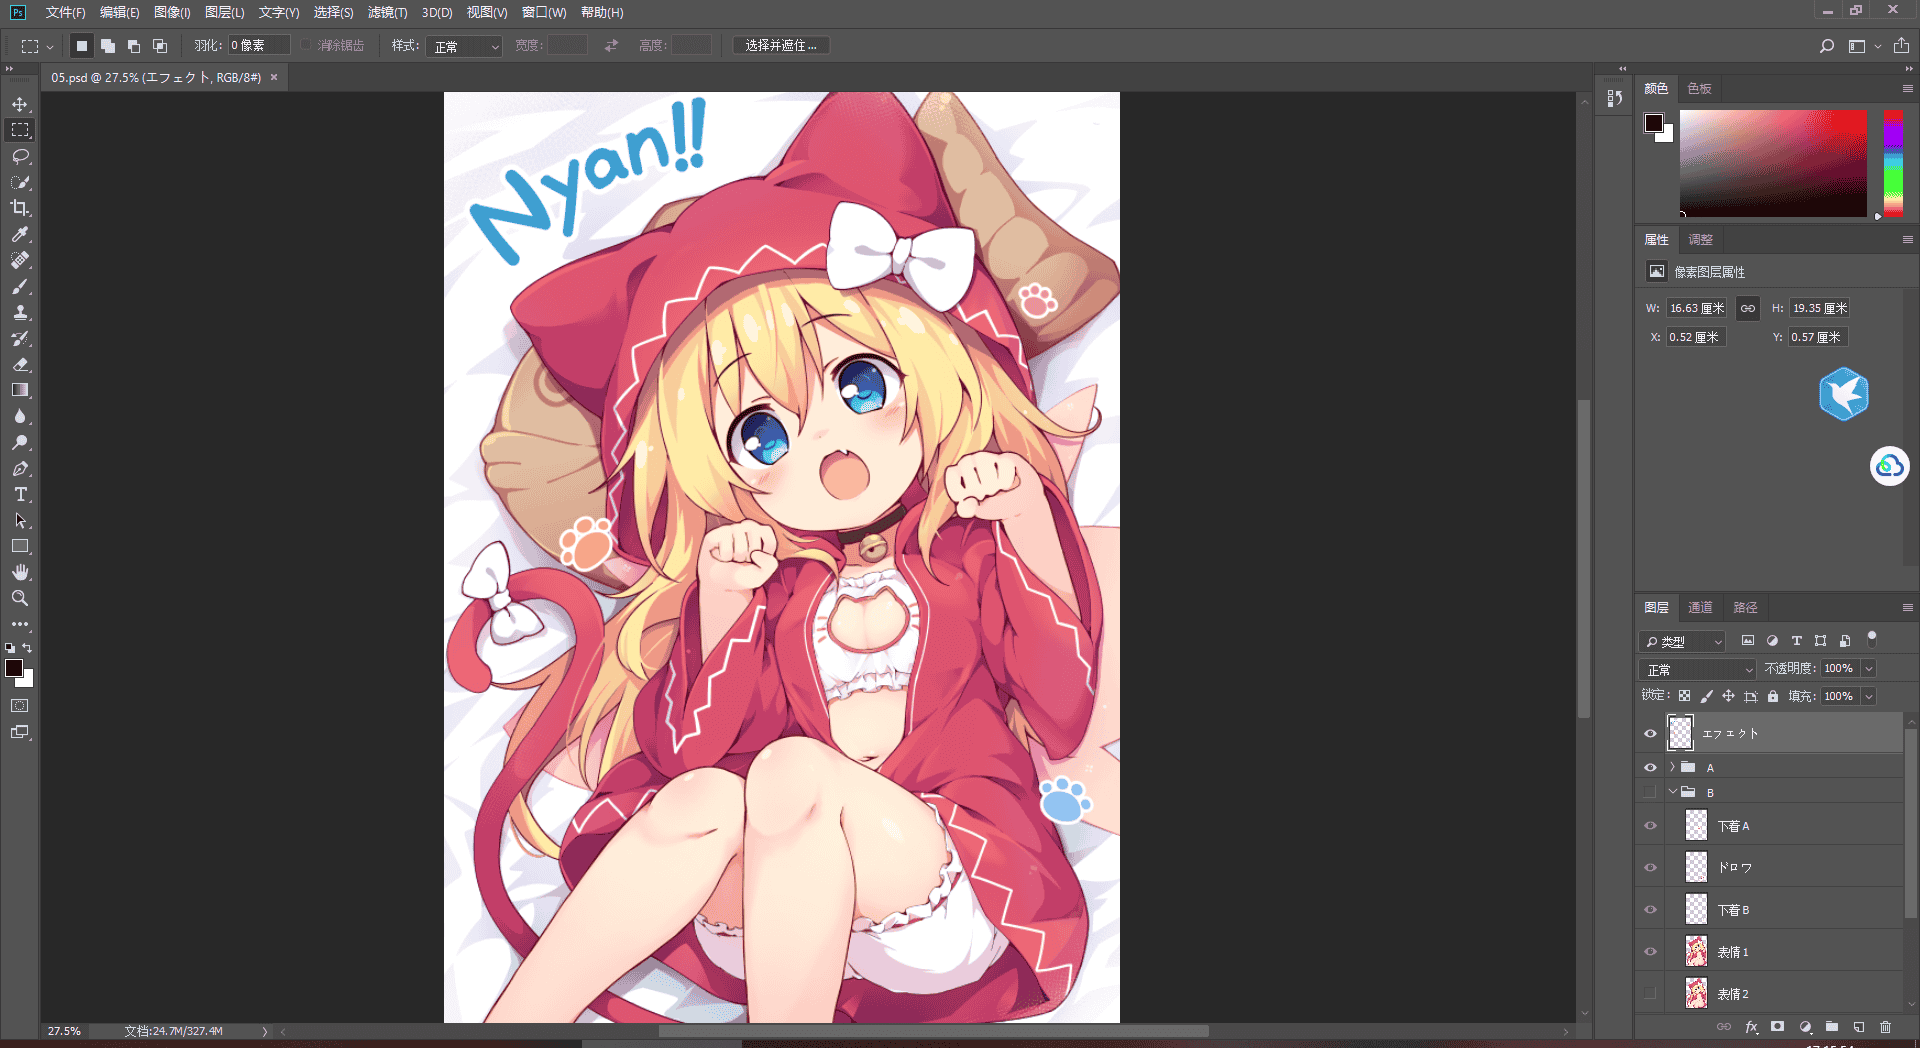Toggle visibility of layer 表情1

tap(1650, 952)
